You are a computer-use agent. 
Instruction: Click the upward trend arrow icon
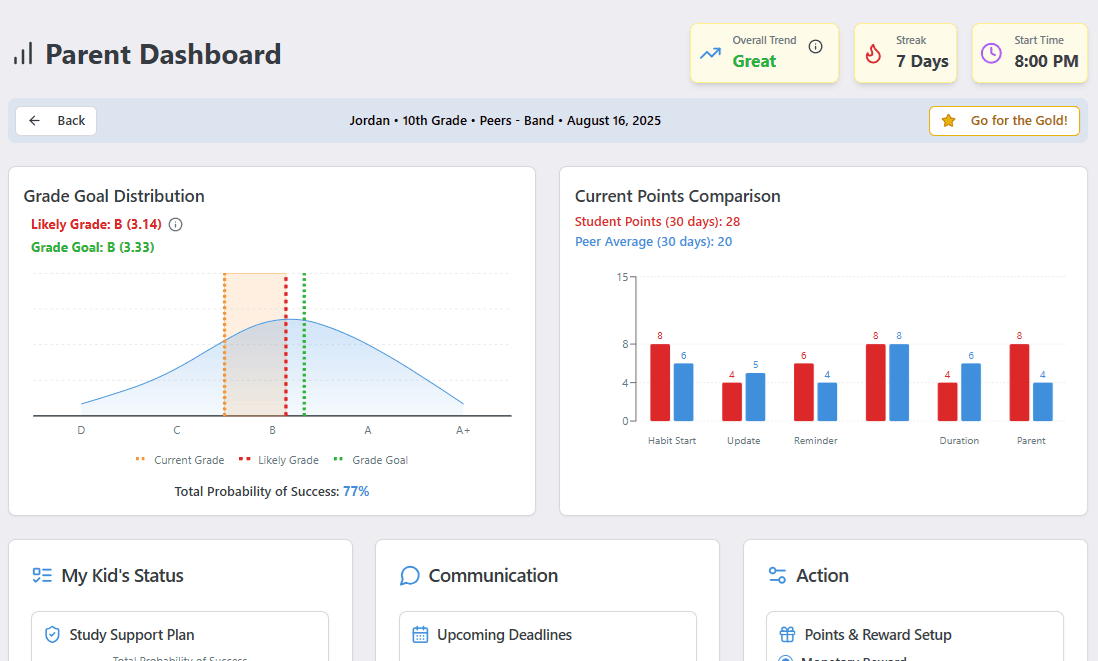pyautogui.click(x=710, y=54)
